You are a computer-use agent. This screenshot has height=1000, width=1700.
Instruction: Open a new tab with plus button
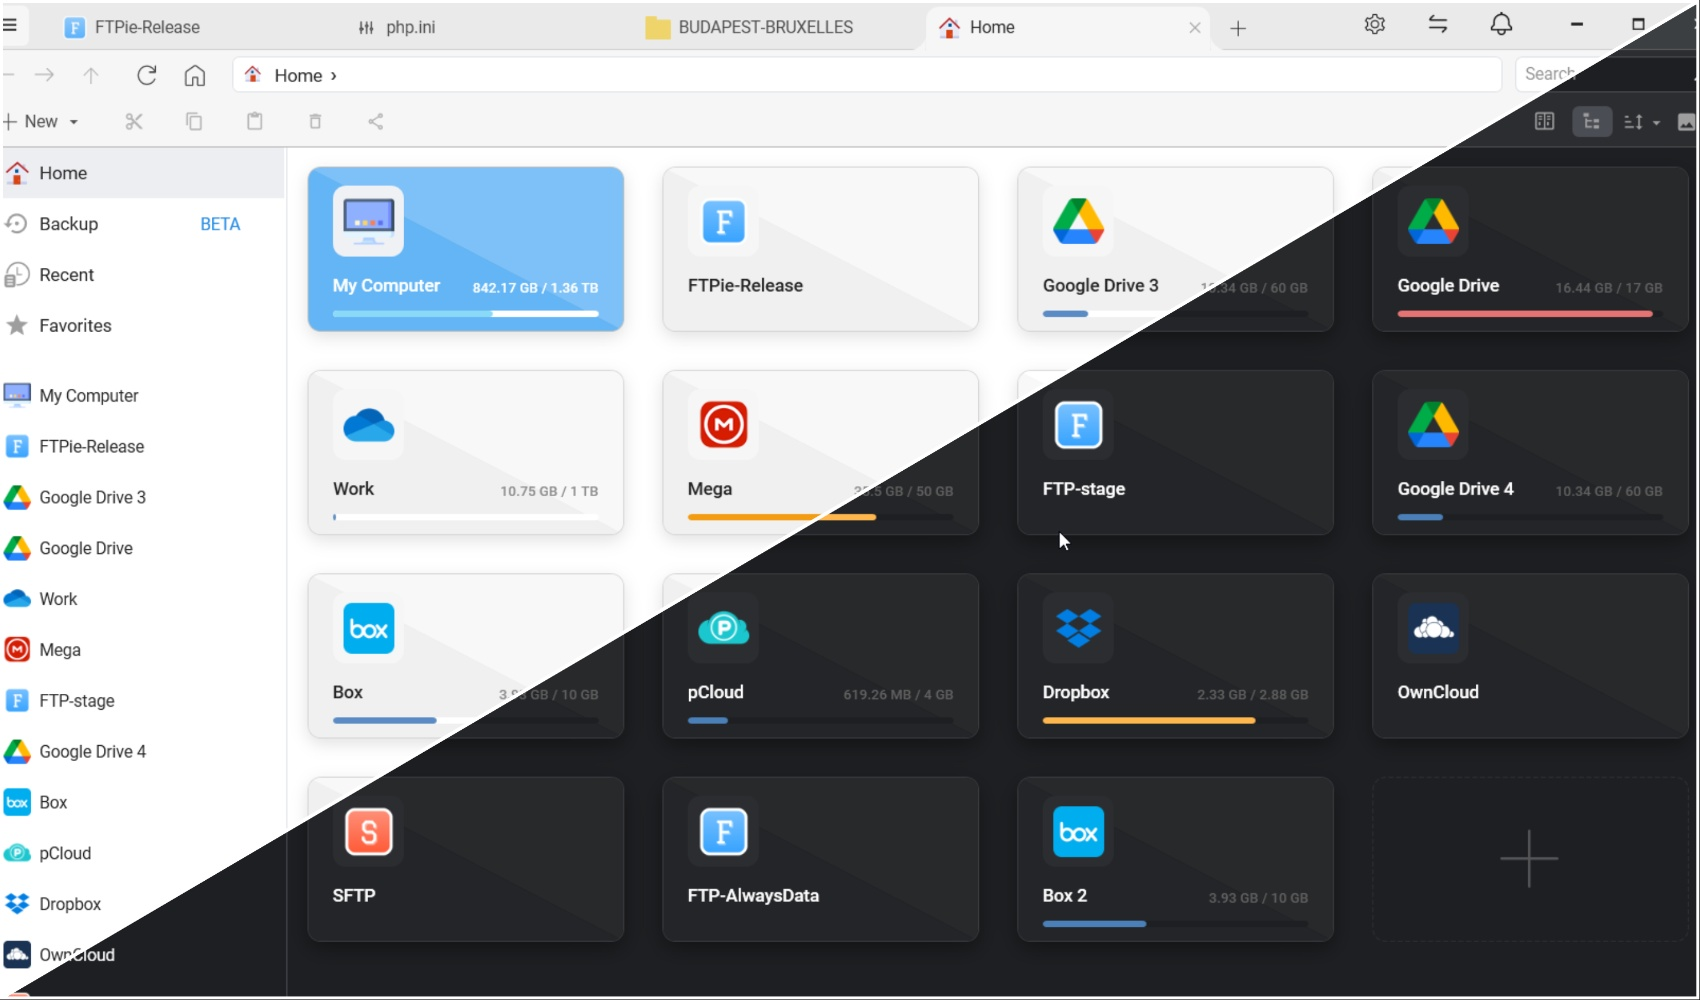1238,28
